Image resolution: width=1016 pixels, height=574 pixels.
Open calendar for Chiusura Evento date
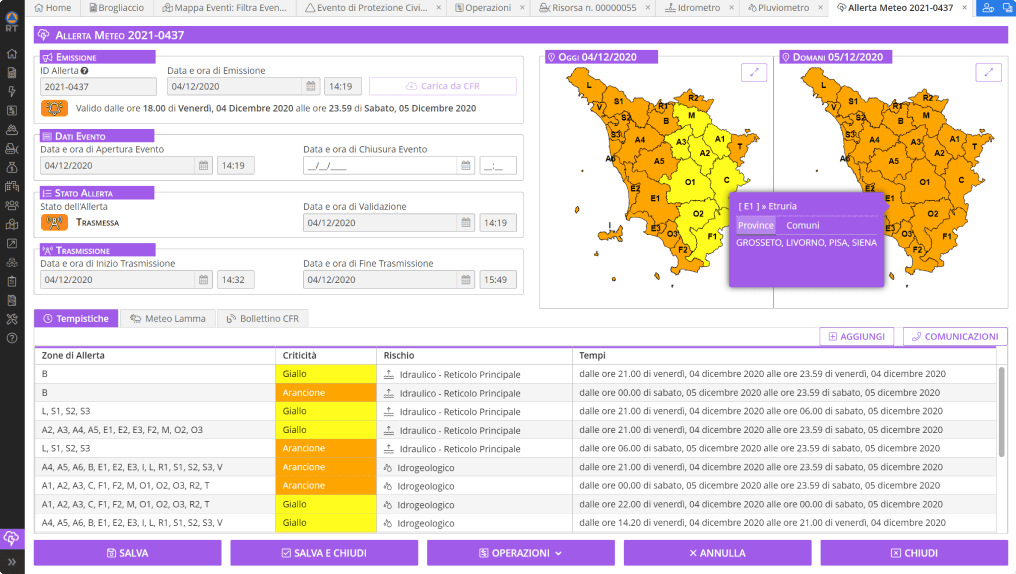[466, 165]
